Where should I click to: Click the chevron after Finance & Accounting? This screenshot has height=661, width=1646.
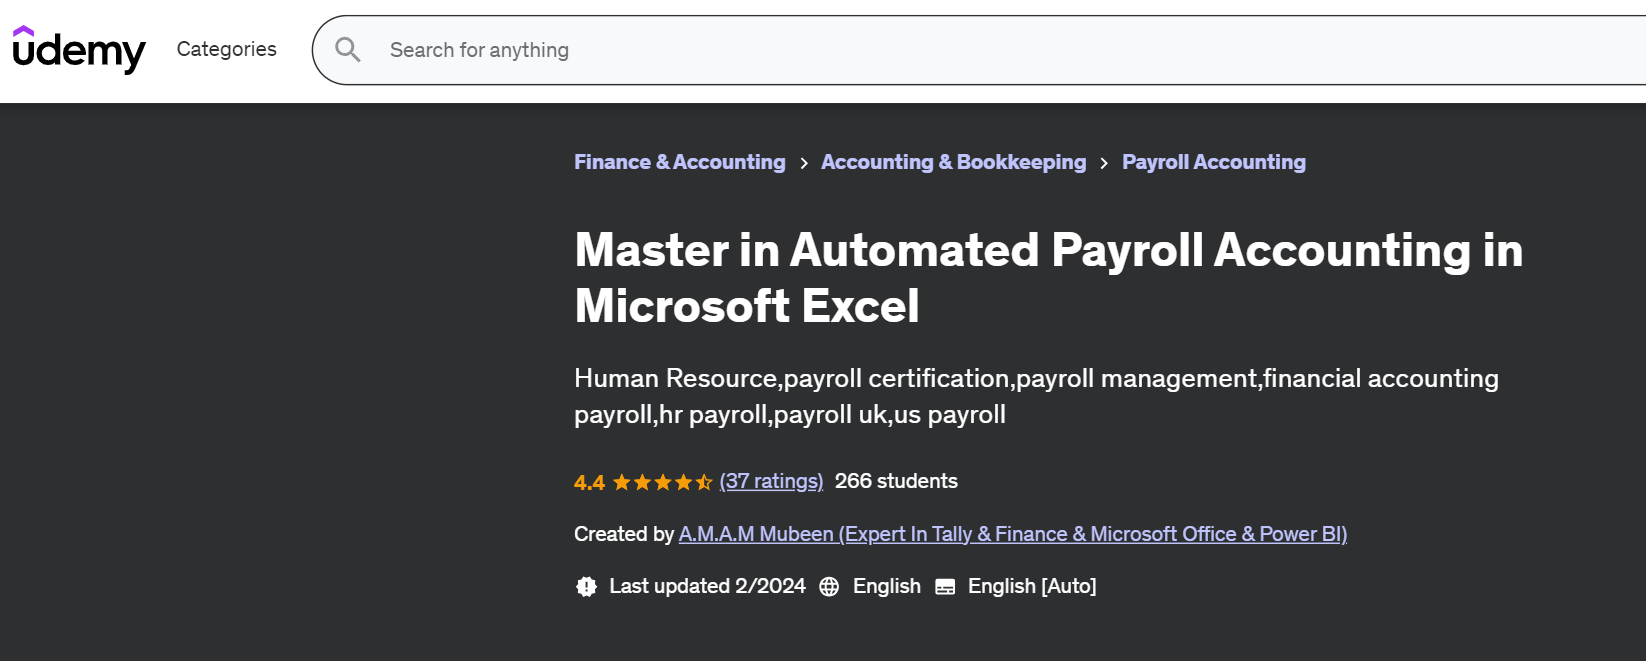tap(804, 163)
